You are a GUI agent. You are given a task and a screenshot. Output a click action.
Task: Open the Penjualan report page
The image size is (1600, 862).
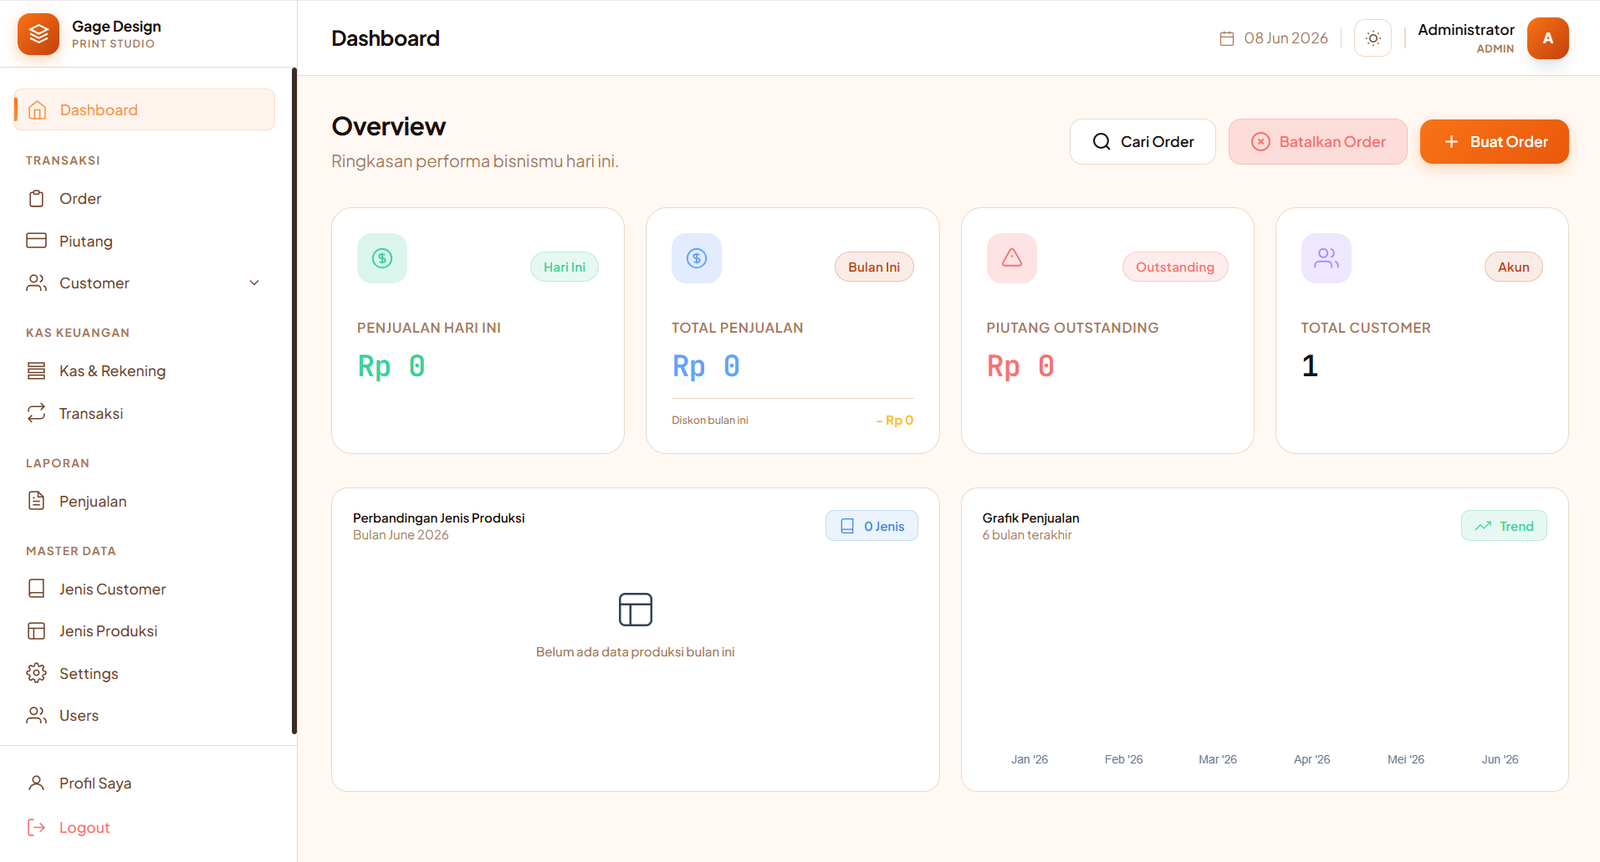click(x=145, y=501)
